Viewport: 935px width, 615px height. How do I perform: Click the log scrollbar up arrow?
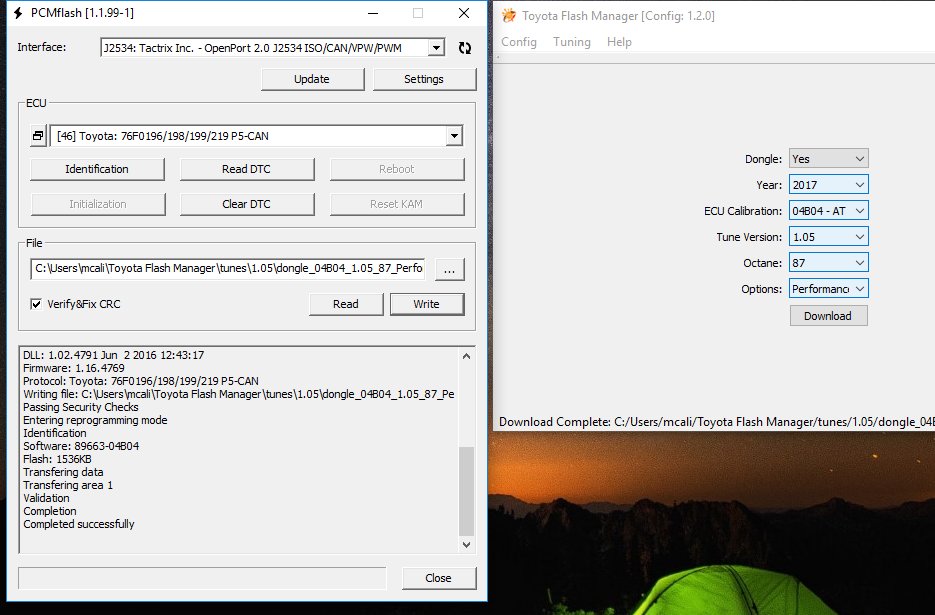tap(466, 356)
